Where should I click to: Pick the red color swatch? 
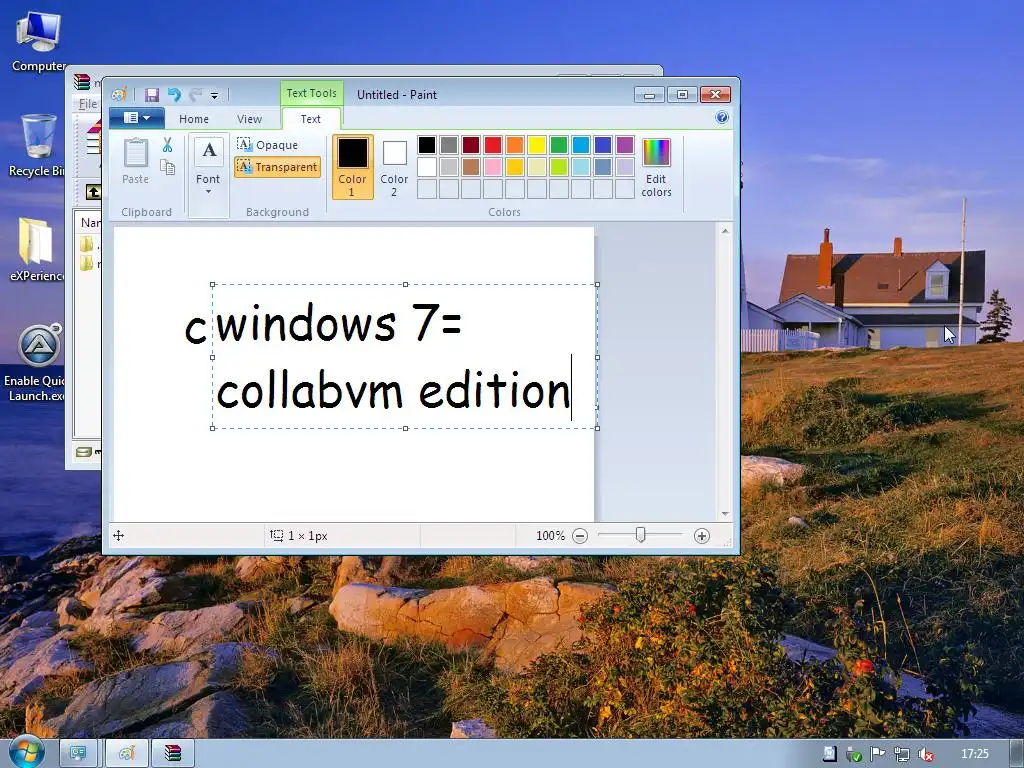(x=493, y=144)
